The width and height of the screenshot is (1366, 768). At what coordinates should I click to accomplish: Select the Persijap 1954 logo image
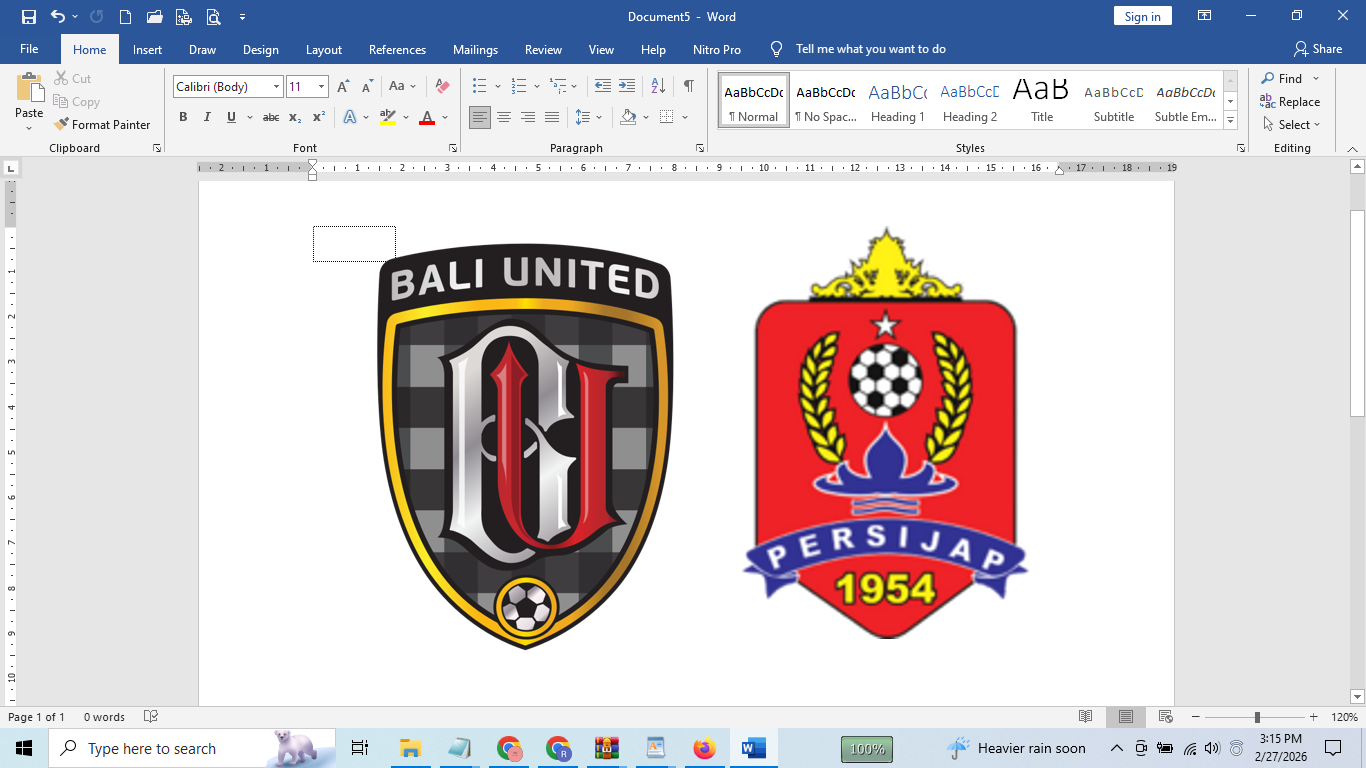tap(885, 433)
